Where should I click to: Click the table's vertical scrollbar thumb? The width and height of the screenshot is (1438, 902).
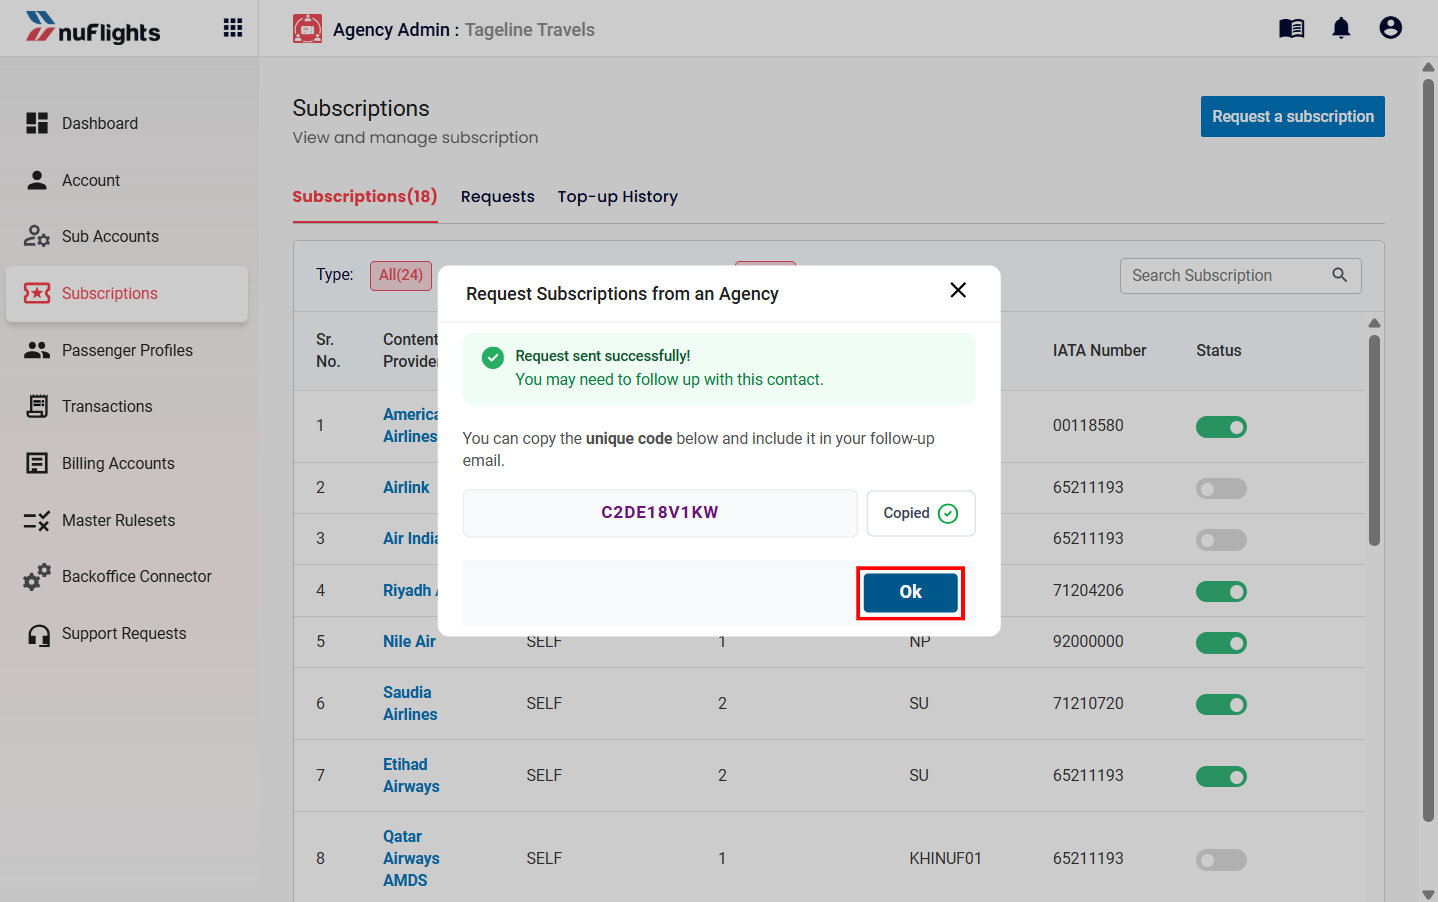pyautogui.click(x=1374, y=440)
